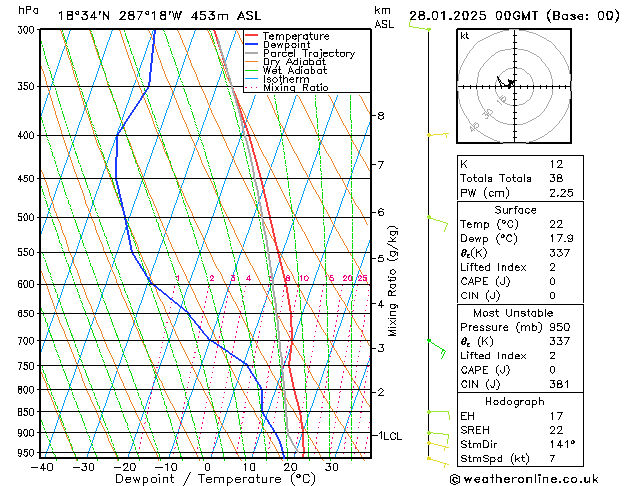Click the kt label in the hodograph

tap(465, 36)
